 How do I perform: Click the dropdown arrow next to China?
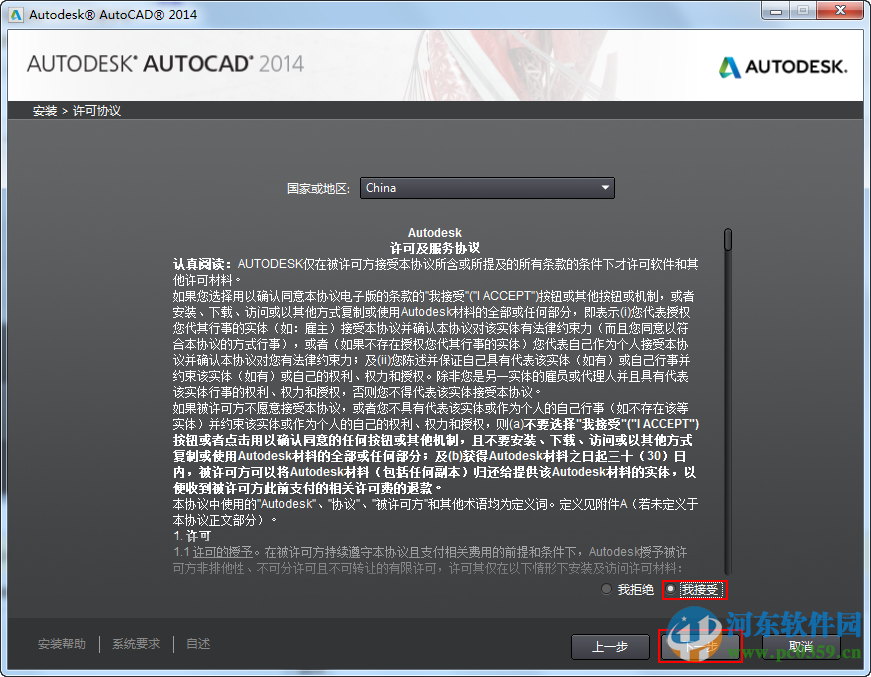coord(604,188)
